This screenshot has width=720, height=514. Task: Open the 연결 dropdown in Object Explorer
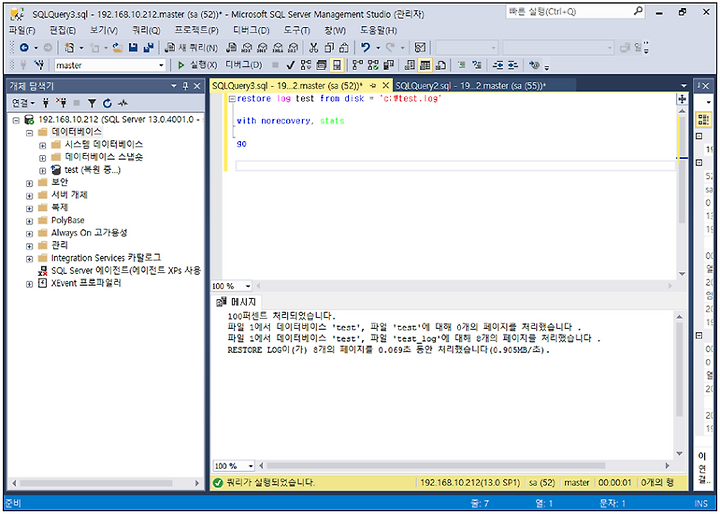[23, 103]
